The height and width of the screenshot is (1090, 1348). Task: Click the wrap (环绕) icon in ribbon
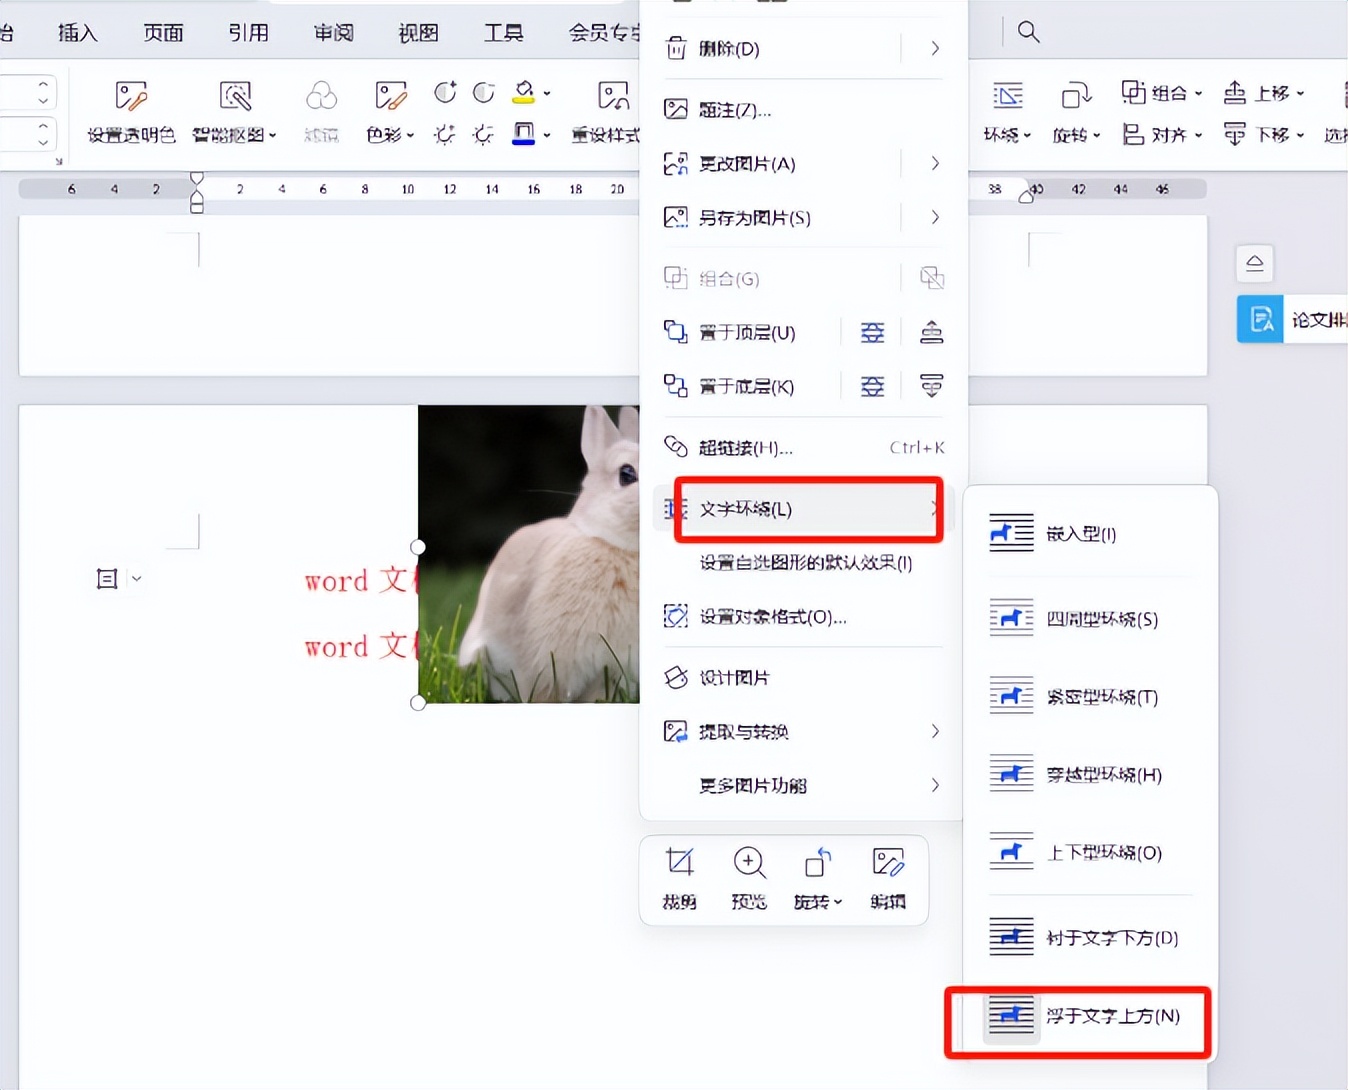pos(1007,97)
